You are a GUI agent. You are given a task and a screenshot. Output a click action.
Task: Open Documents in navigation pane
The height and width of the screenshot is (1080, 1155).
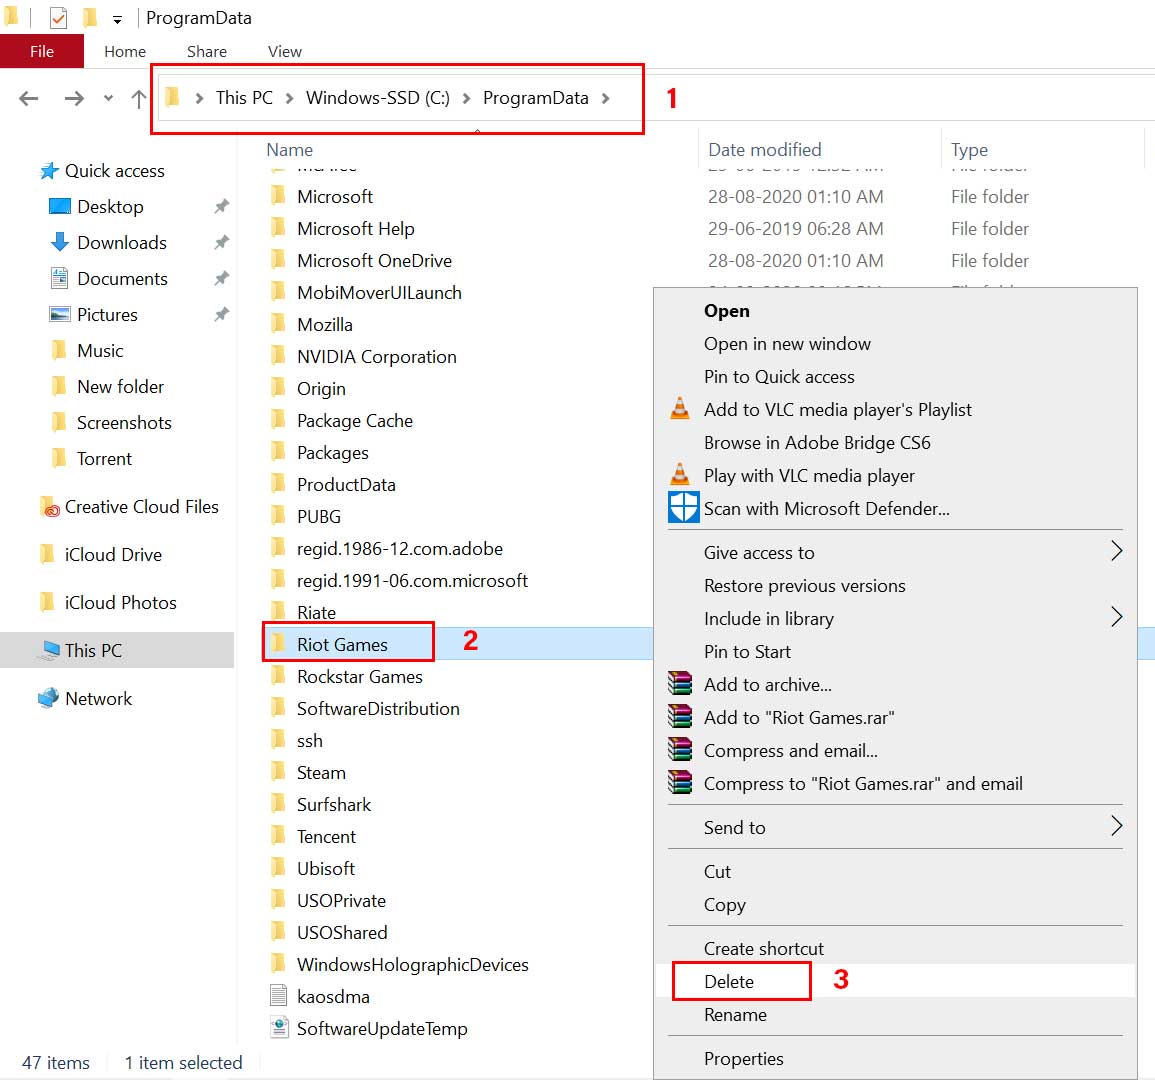[x=122, y=278]
